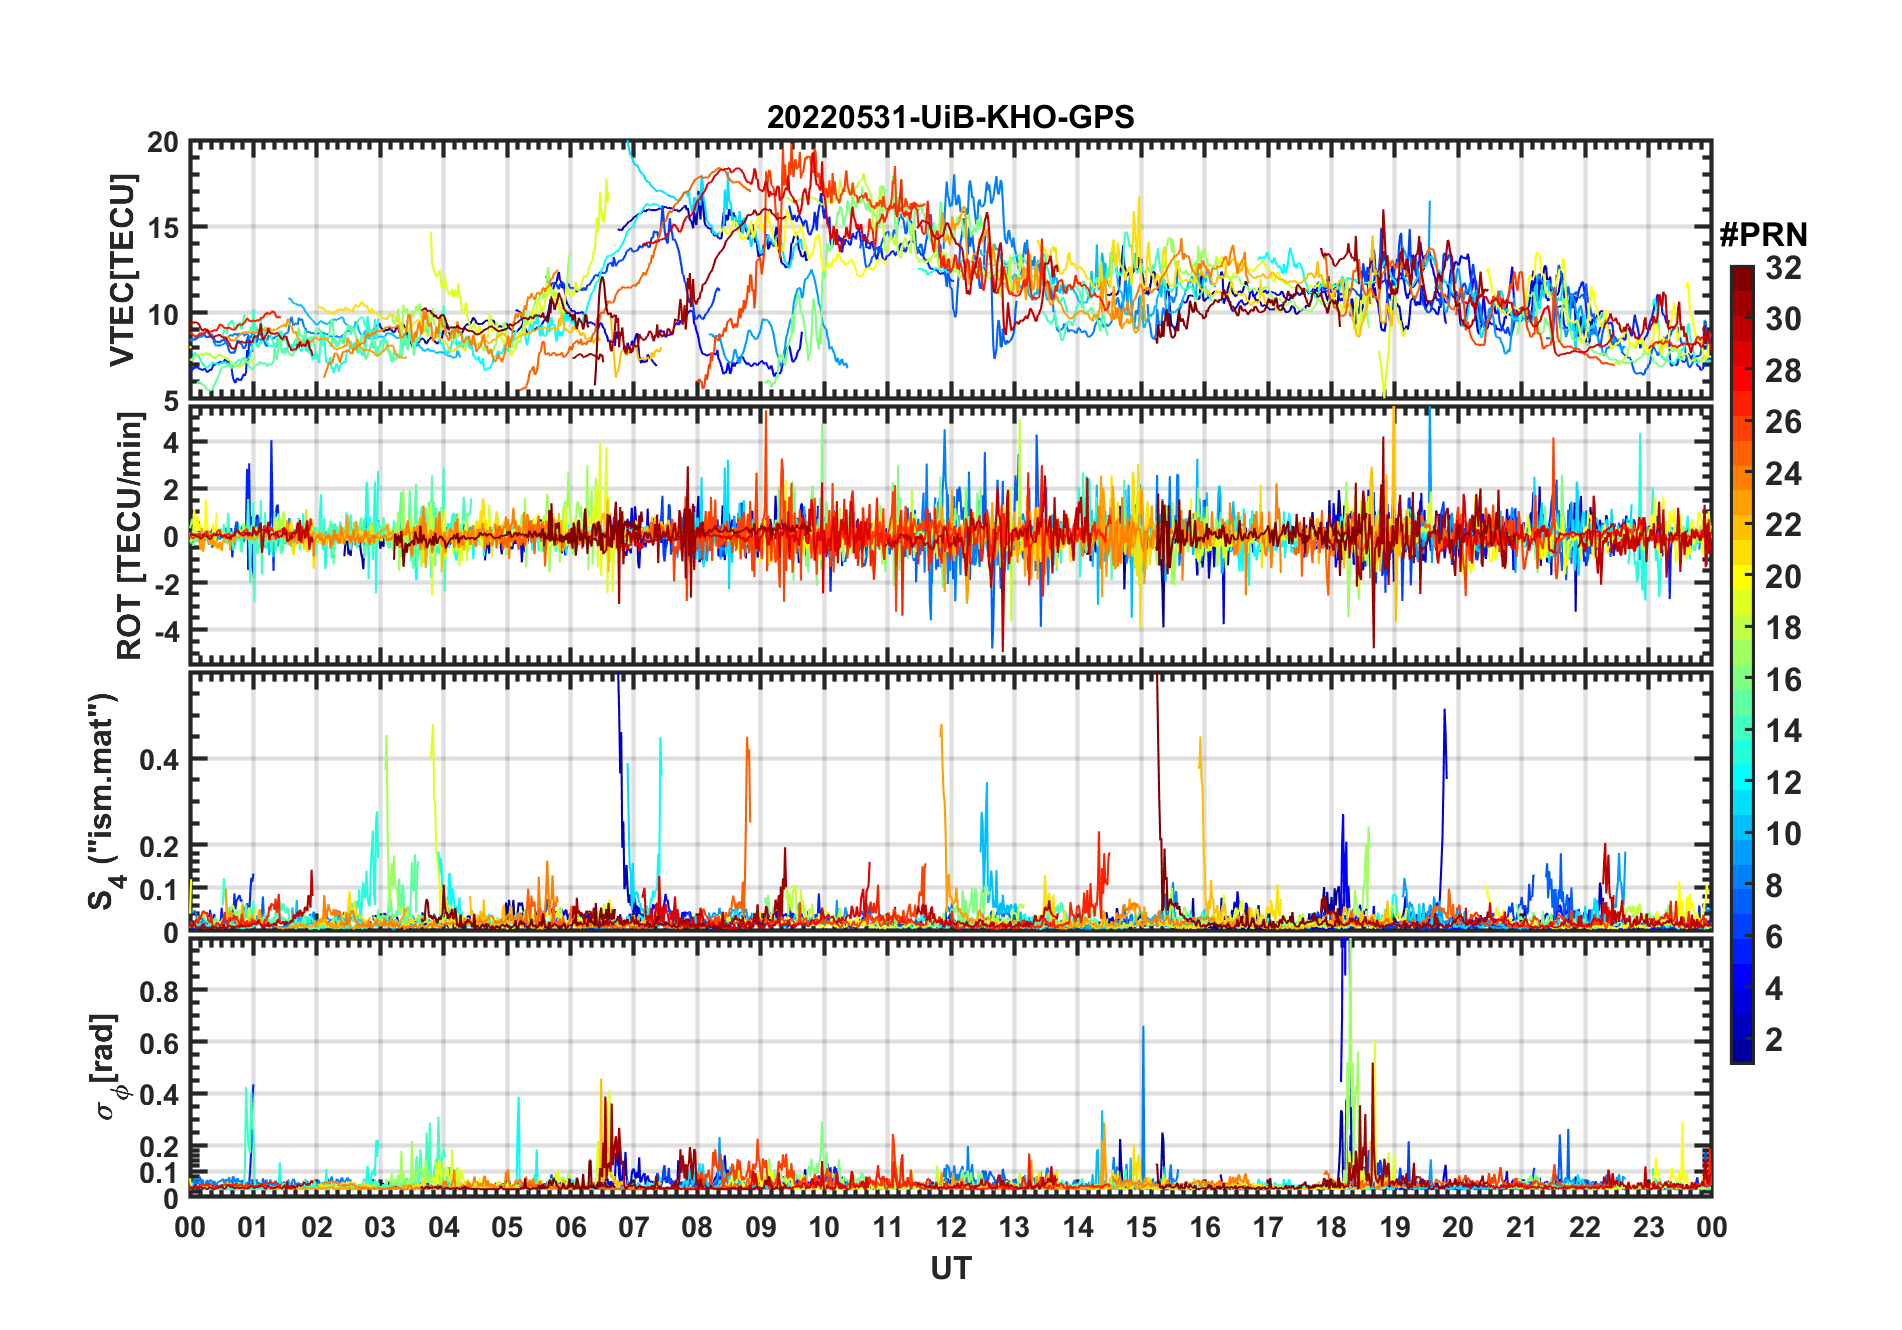
Task: Click the 0.4 tick on S4 y-axis
Action: pos(160,759)
